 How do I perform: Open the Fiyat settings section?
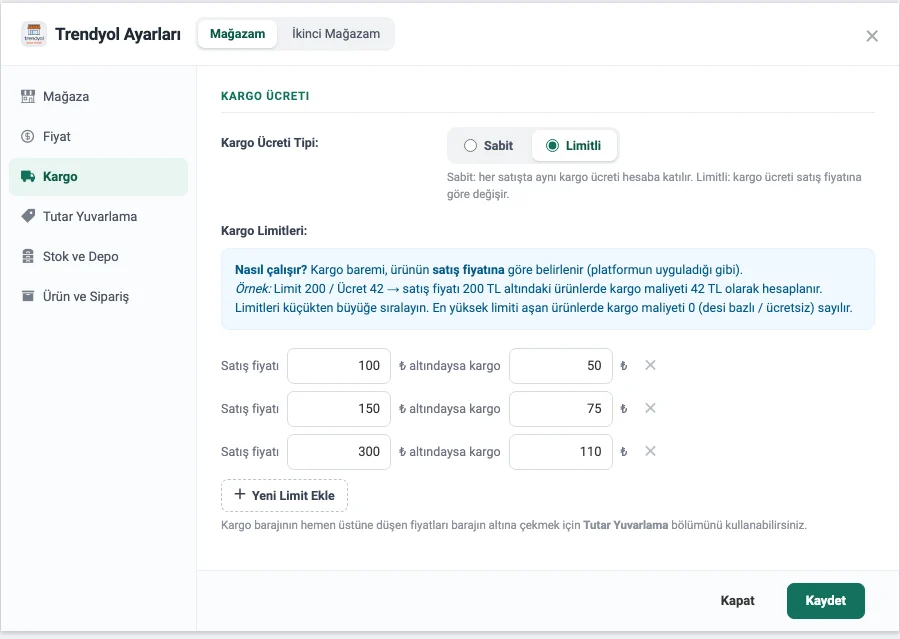pos(98,137)
